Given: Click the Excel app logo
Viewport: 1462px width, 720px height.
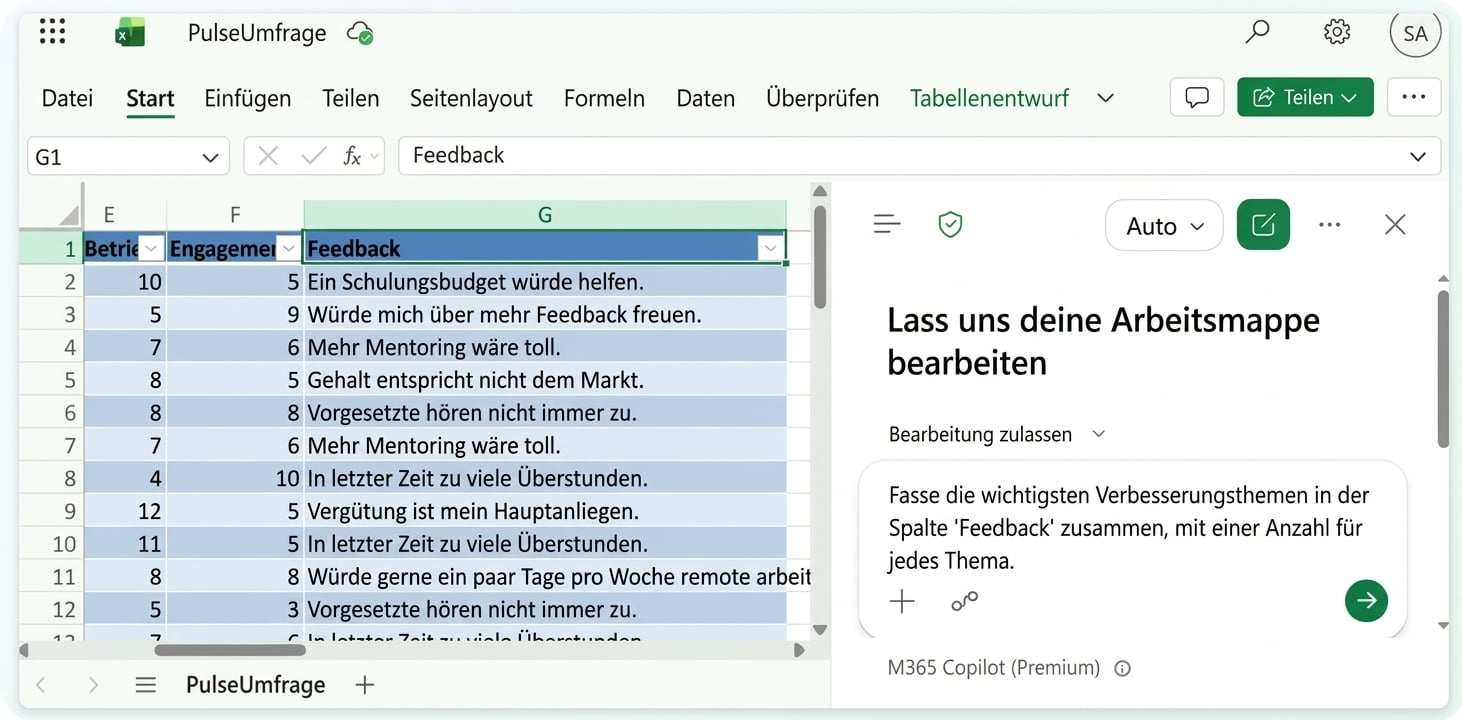Looking at the screenshot, I should [130, 33].
